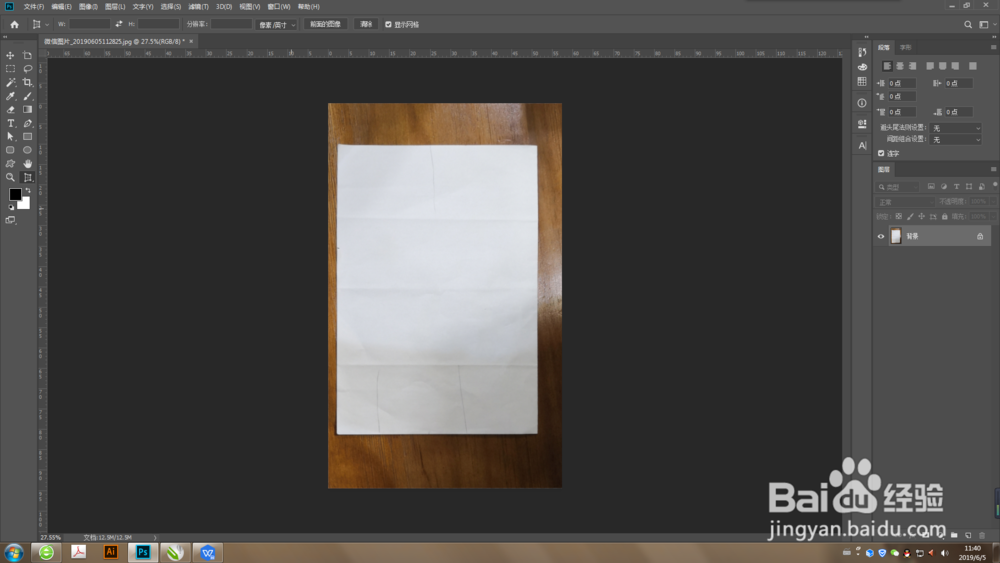Toggle lock image pixels brush icon
The height and width of the screenshot is (563, 1000).
tap(910, 217)
